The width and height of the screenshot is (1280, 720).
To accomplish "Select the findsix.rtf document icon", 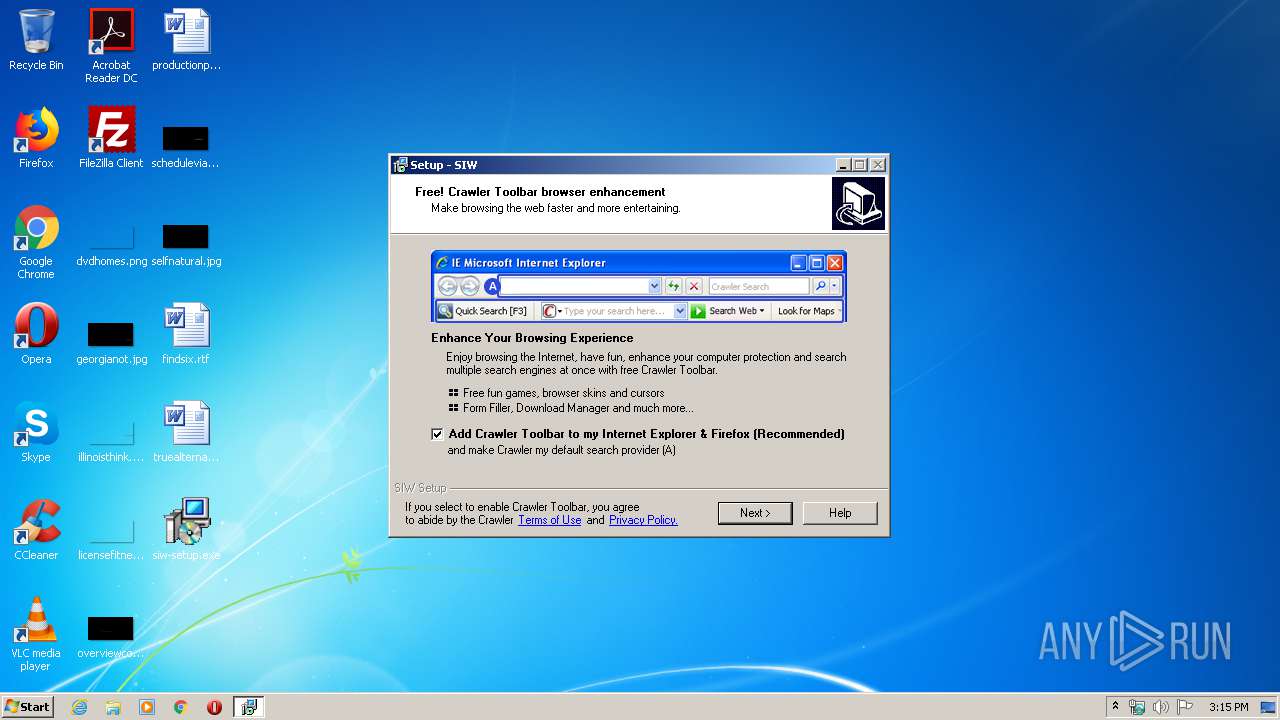I will pos(186,334).
